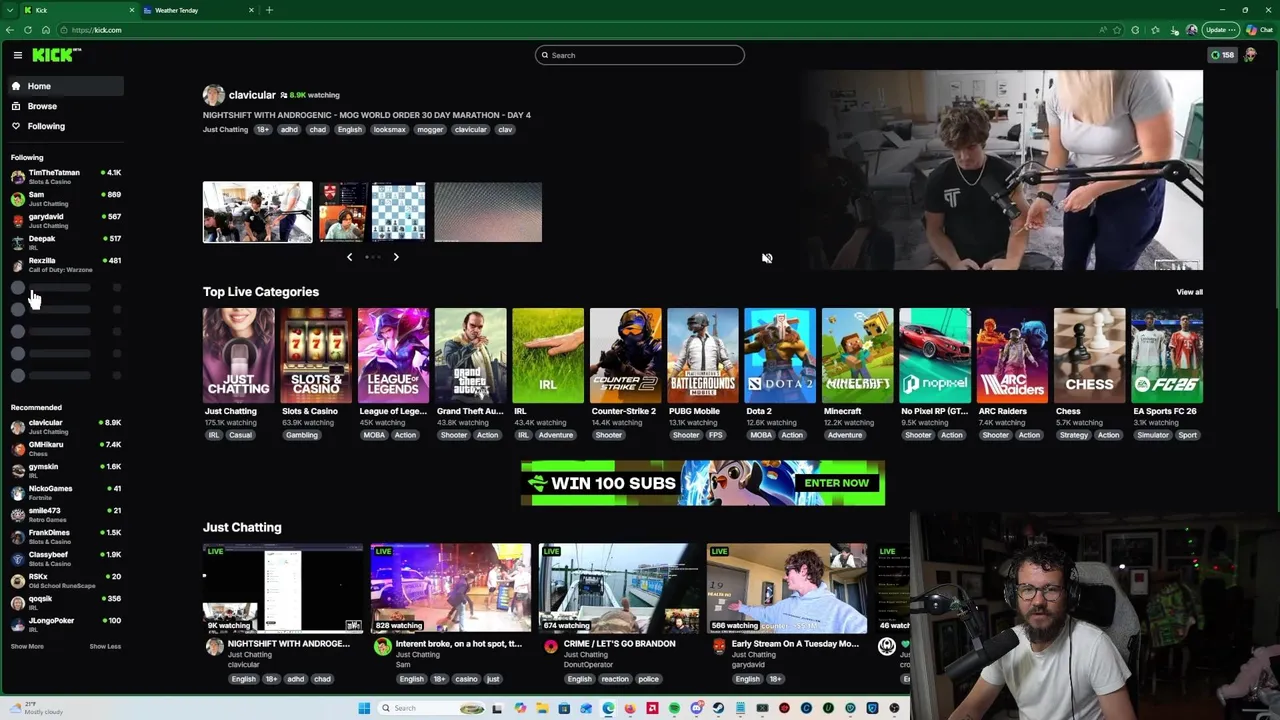The width and height of the screenshot is (1280, 720).
Task: Open the browser tab search dropdown
Action: pos(10,10)
